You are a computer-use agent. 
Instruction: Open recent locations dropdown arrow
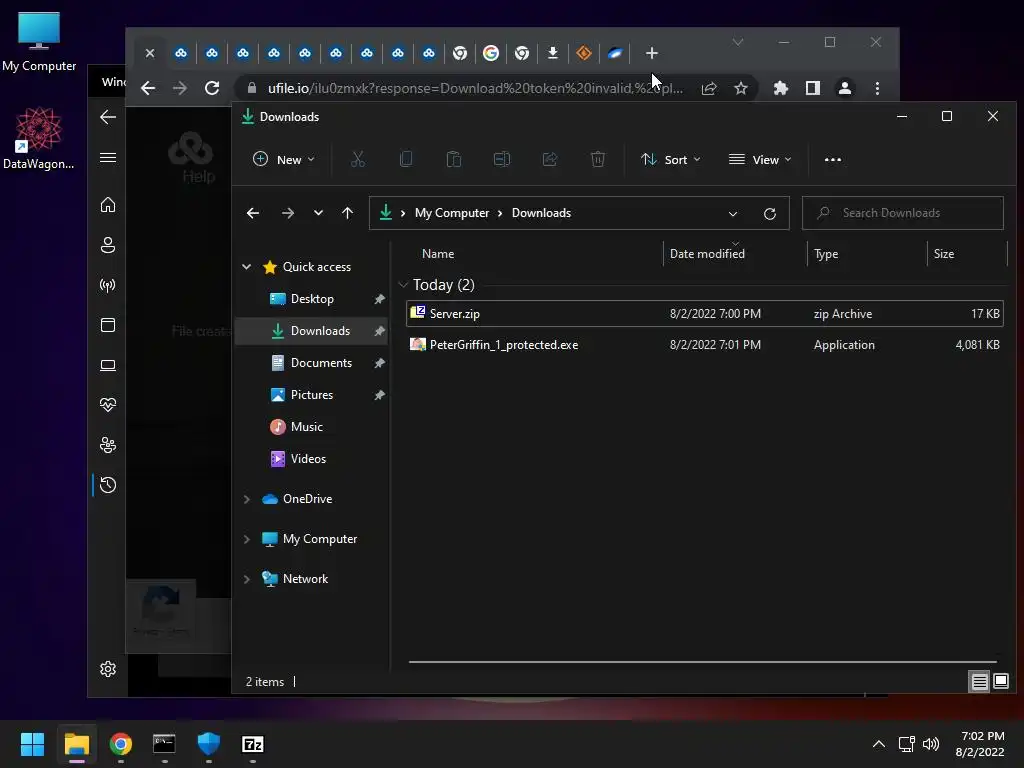[x=318, y=213]
